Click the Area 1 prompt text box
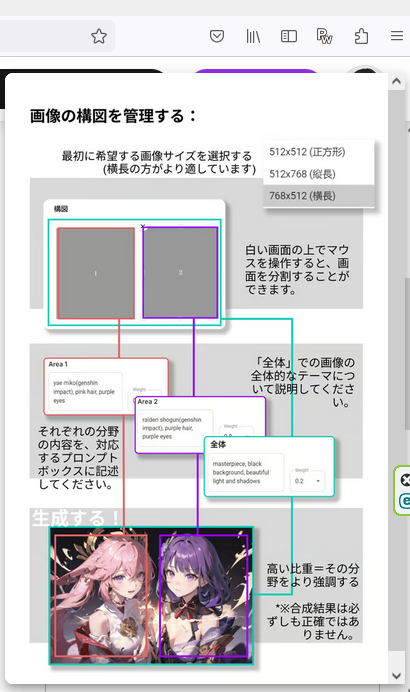 pyautogui.click(x=85, y=392)
